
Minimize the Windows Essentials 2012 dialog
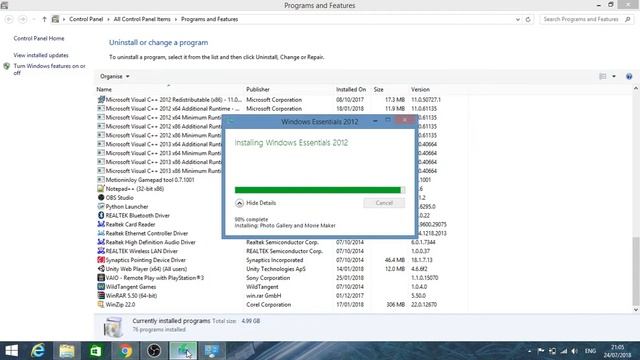[375, 121]
